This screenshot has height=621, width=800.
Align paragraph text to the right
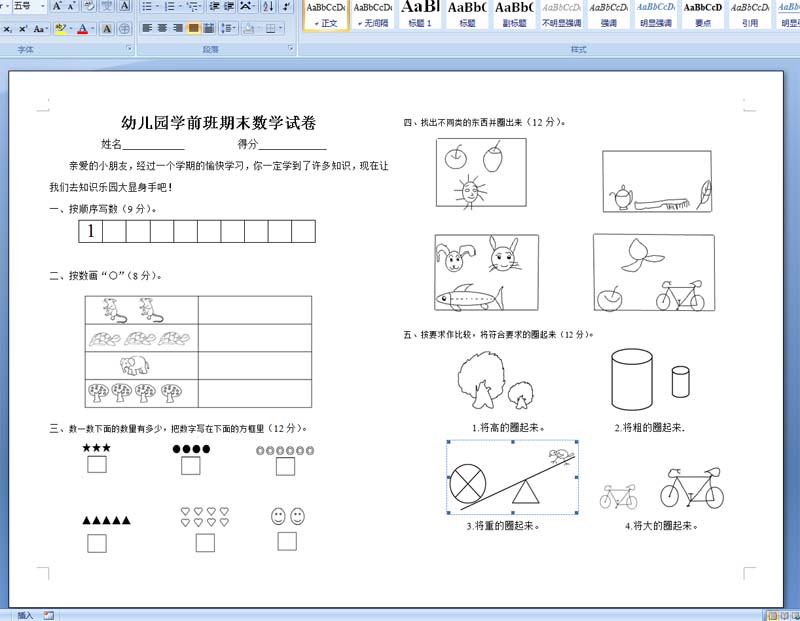tap(178, 29)
